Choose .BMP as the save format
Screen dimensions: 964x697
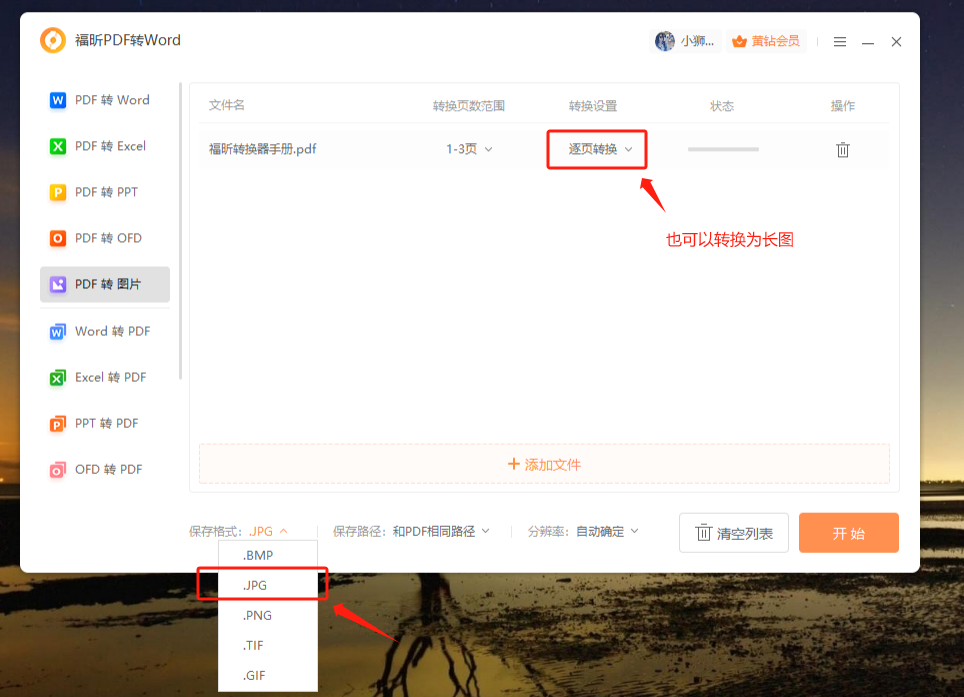point(257,554)
